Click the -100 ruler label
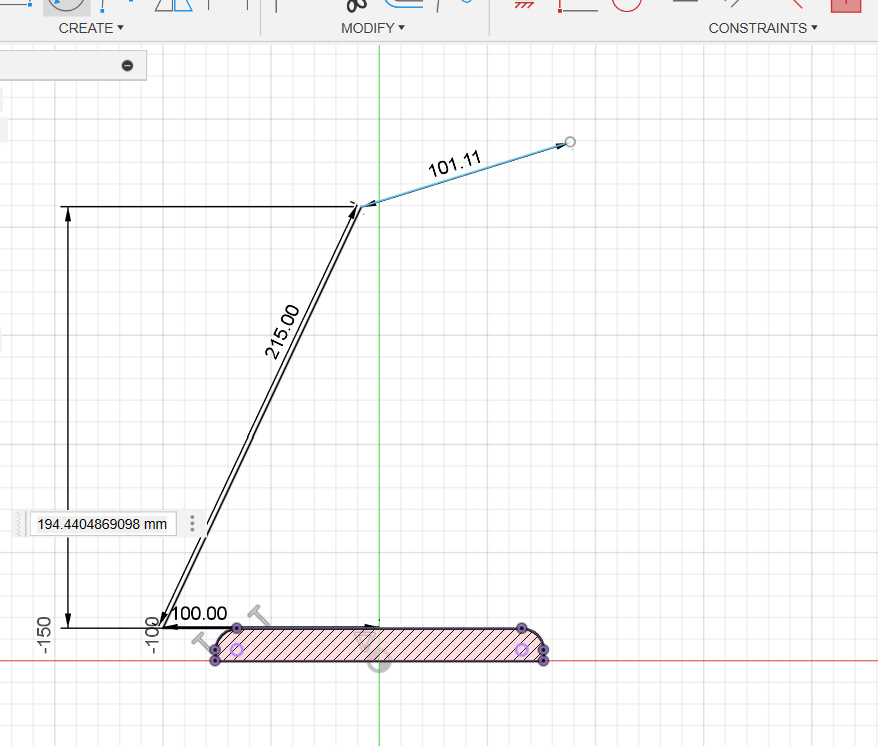 pos(152,636)
